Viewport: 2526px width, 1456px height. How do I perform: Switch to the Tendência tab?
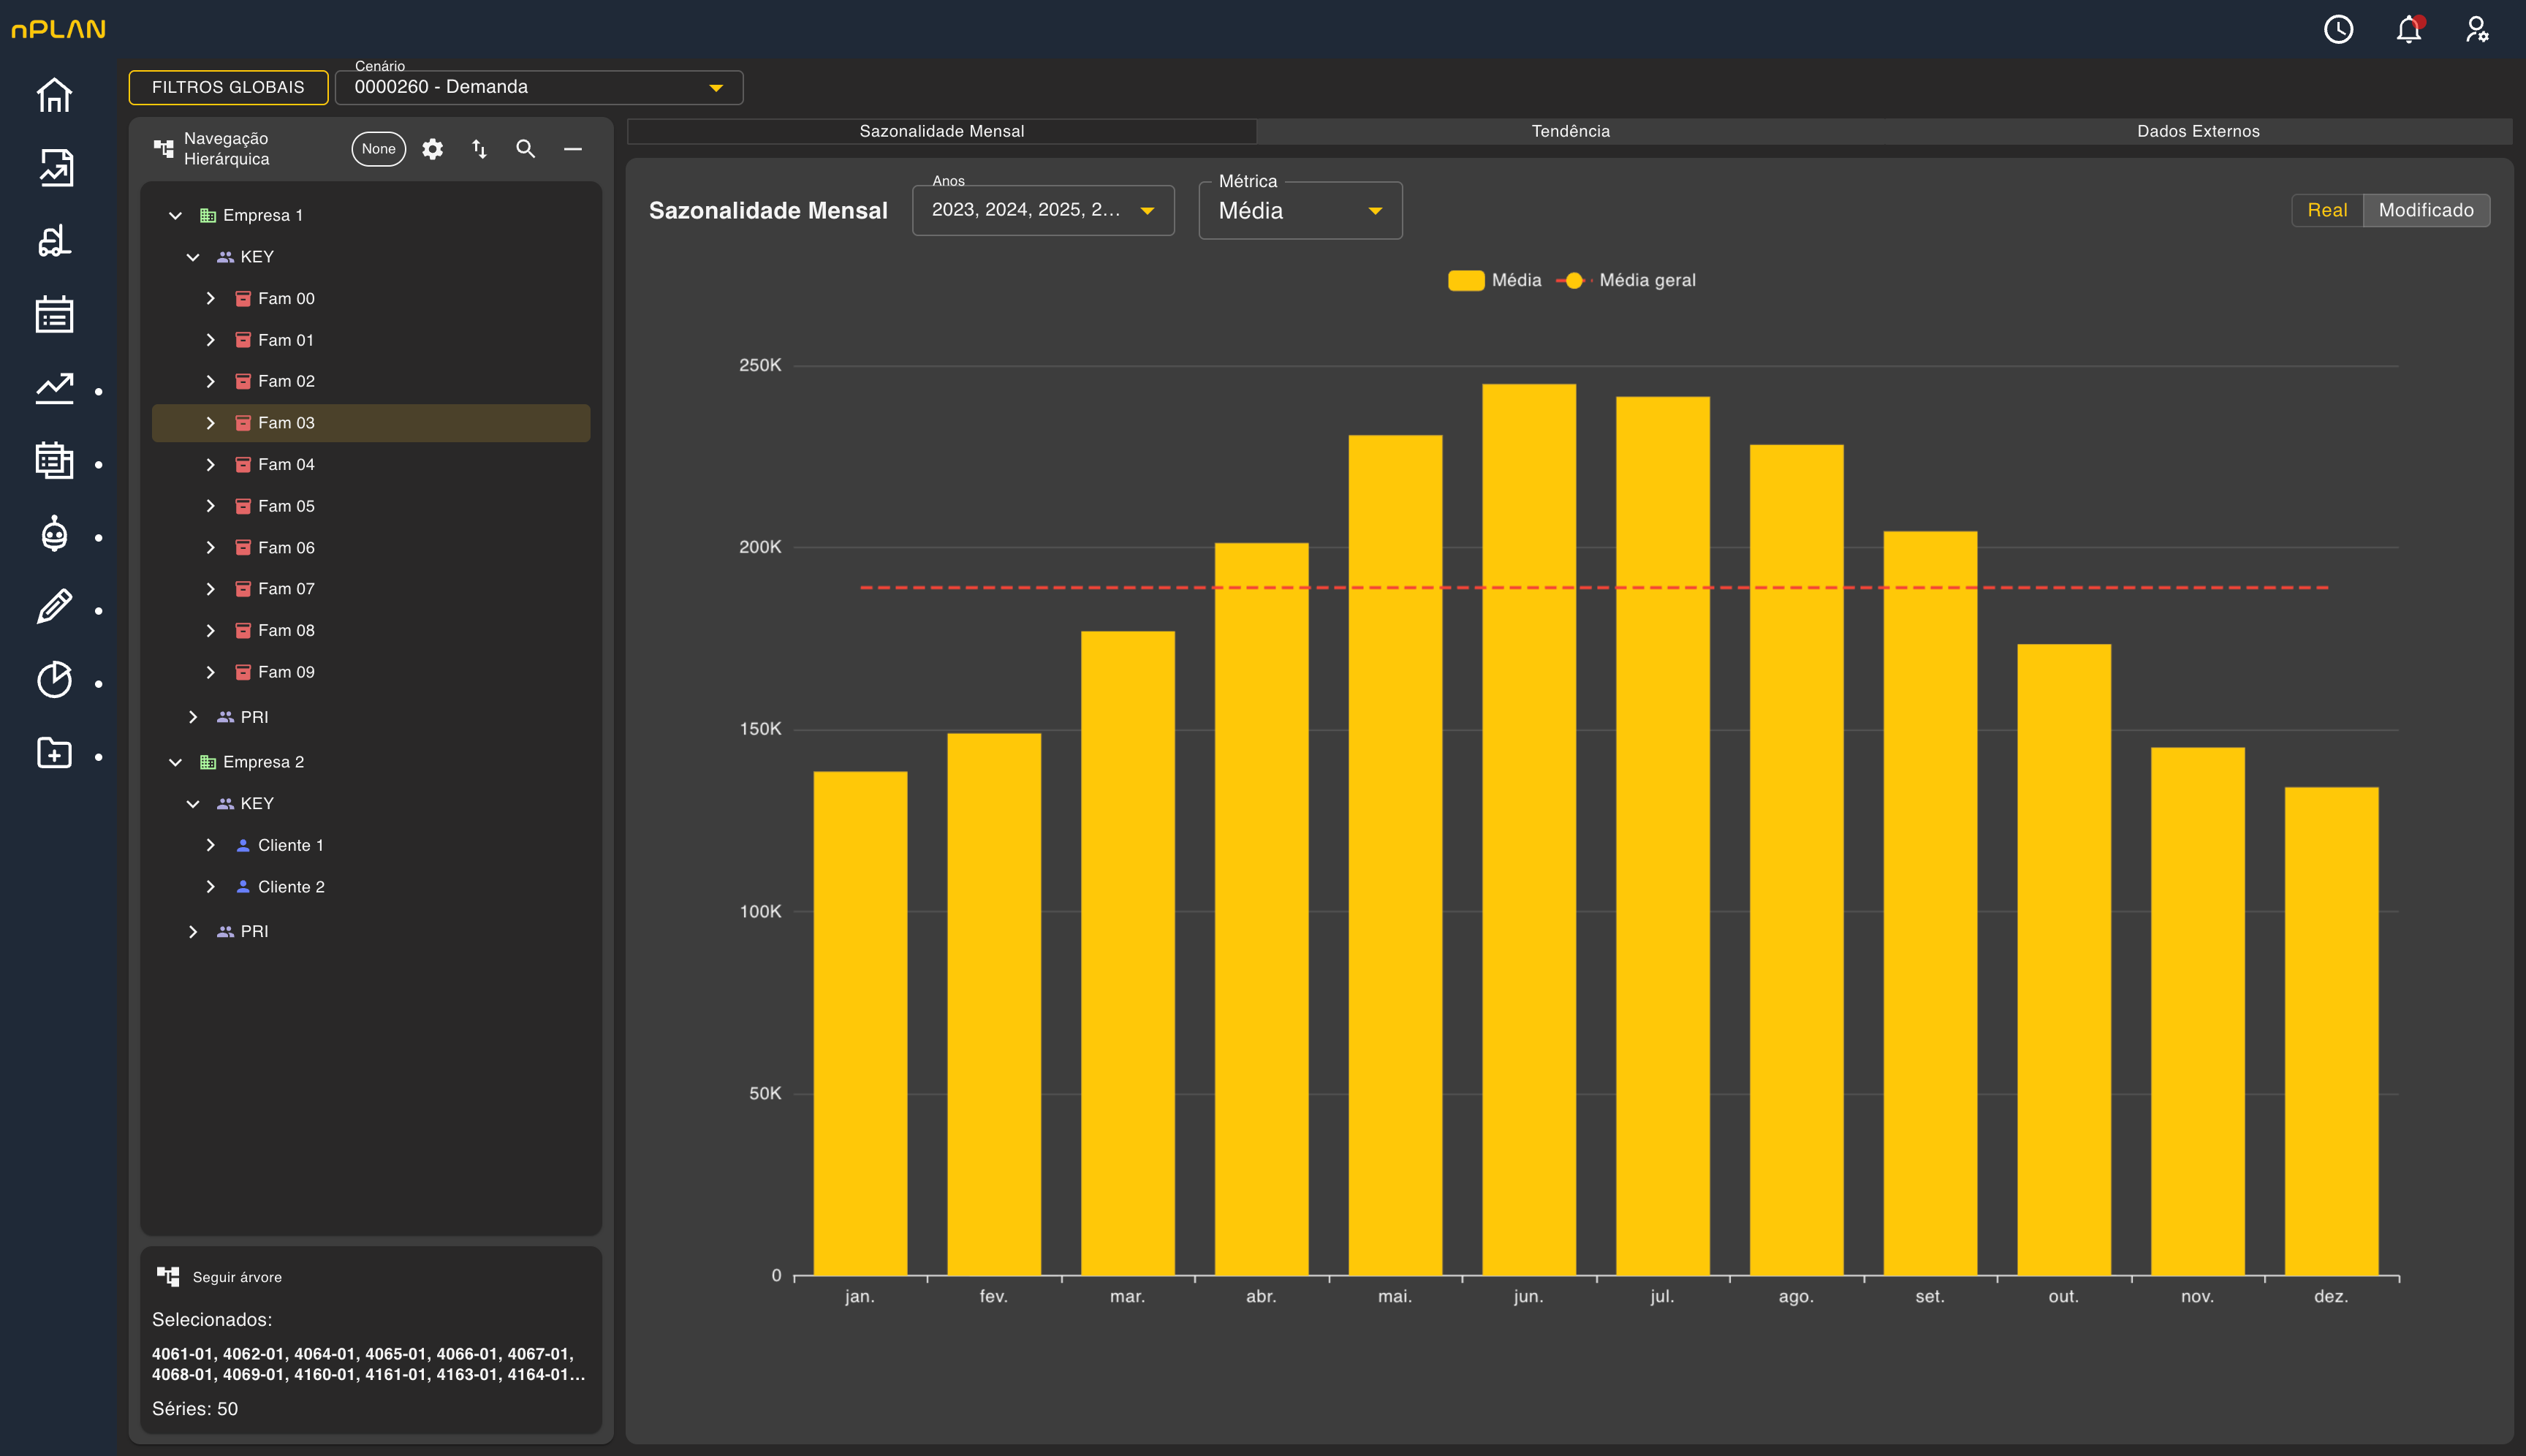[1570, 131]
